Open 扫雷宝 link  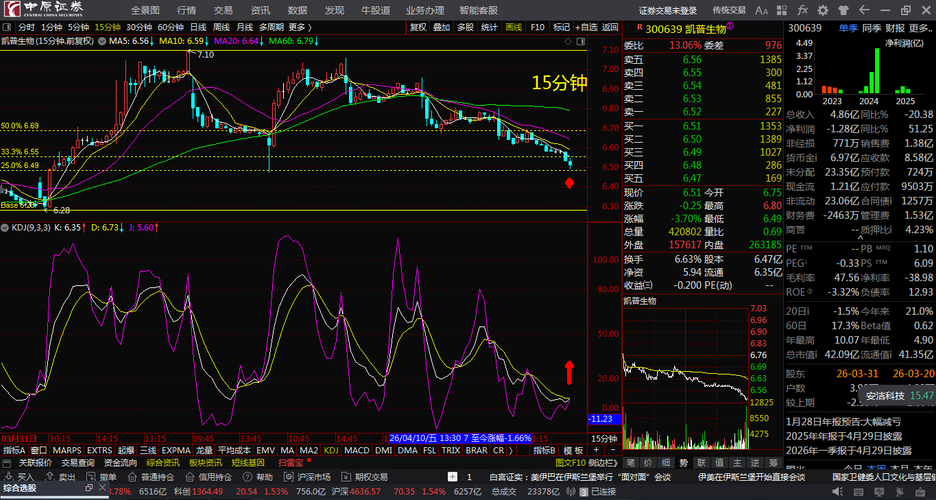click(x=290, y=463)
